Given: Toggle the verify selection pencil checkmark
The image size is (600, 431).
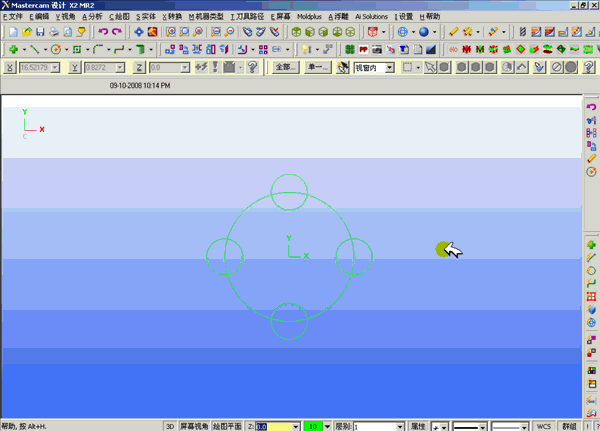Looking at the screenshot, I should coord(540,68).
